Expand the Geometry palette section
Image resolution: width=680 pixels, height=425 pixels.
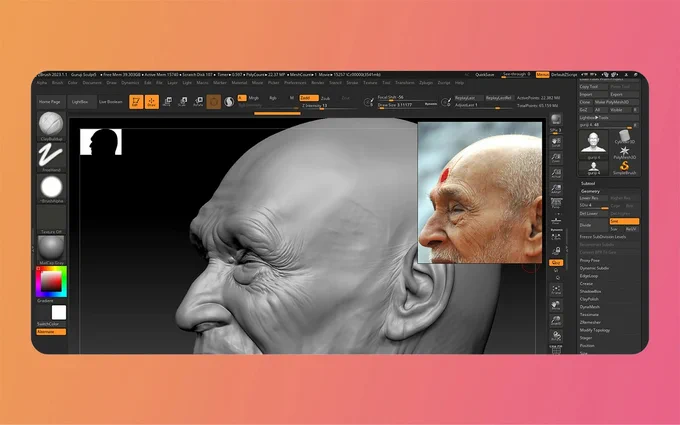coord(590,191)
